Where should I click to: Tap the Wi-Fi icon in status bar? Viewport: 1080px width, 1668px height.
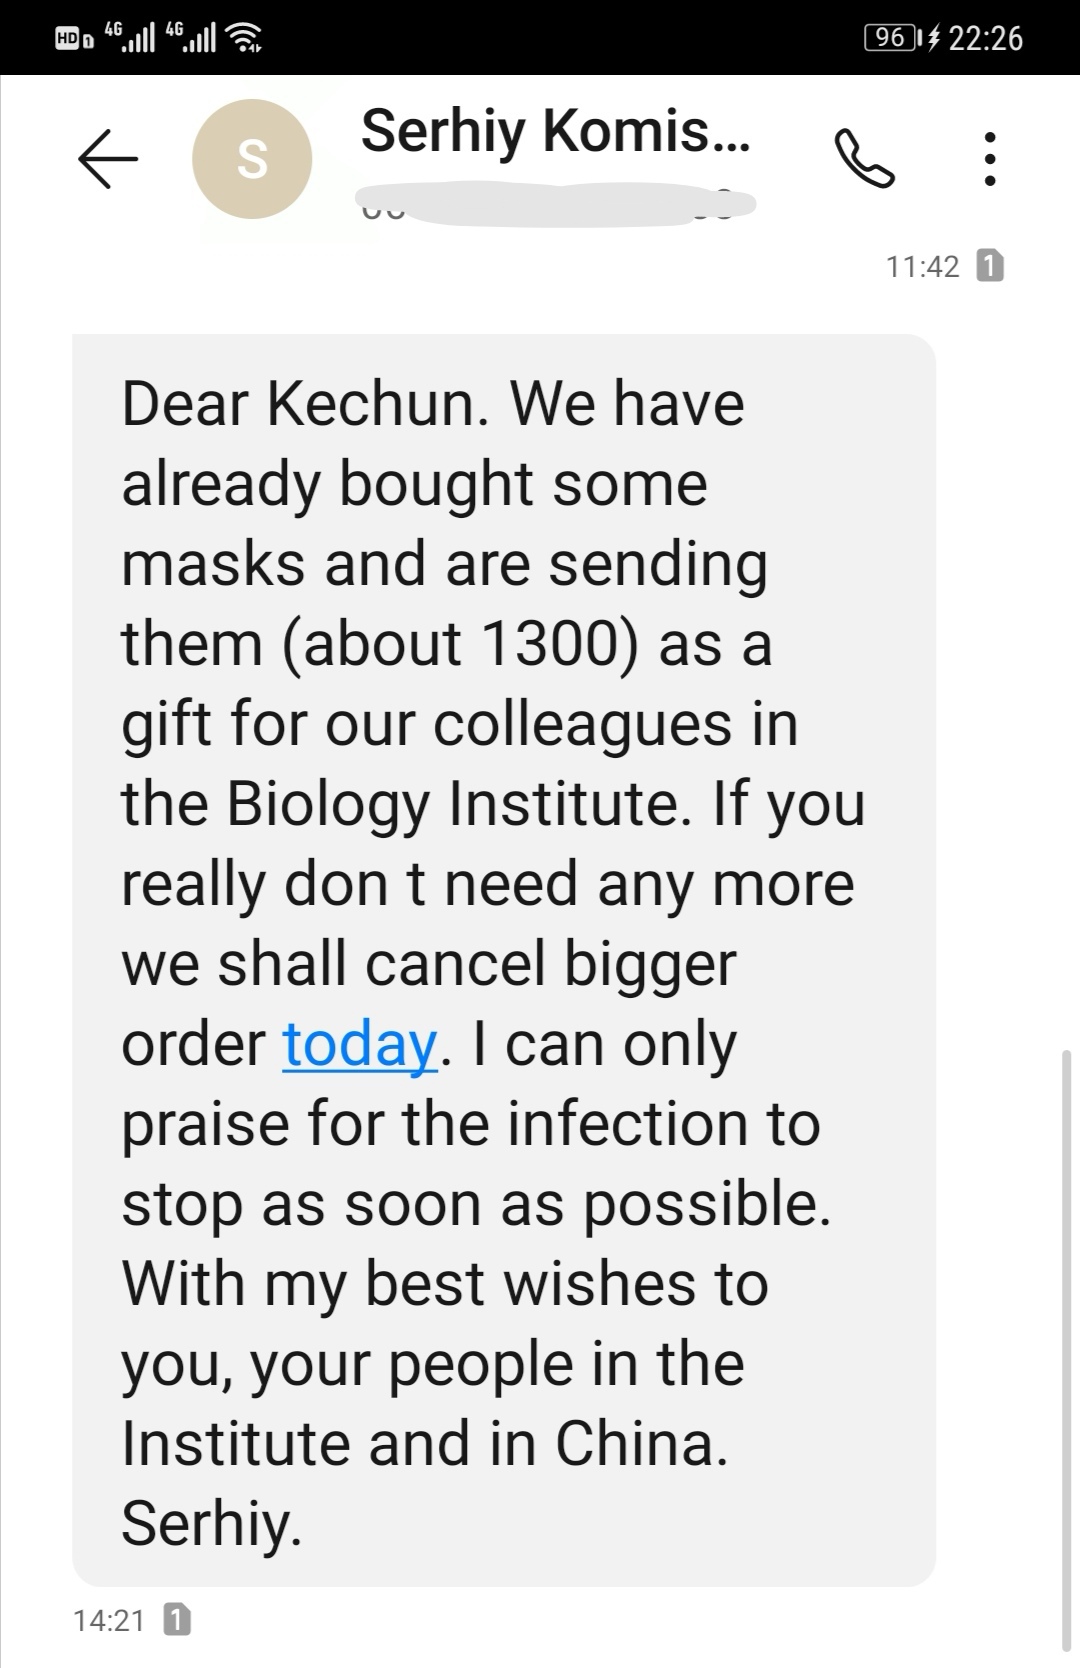[x=243, y=39]
